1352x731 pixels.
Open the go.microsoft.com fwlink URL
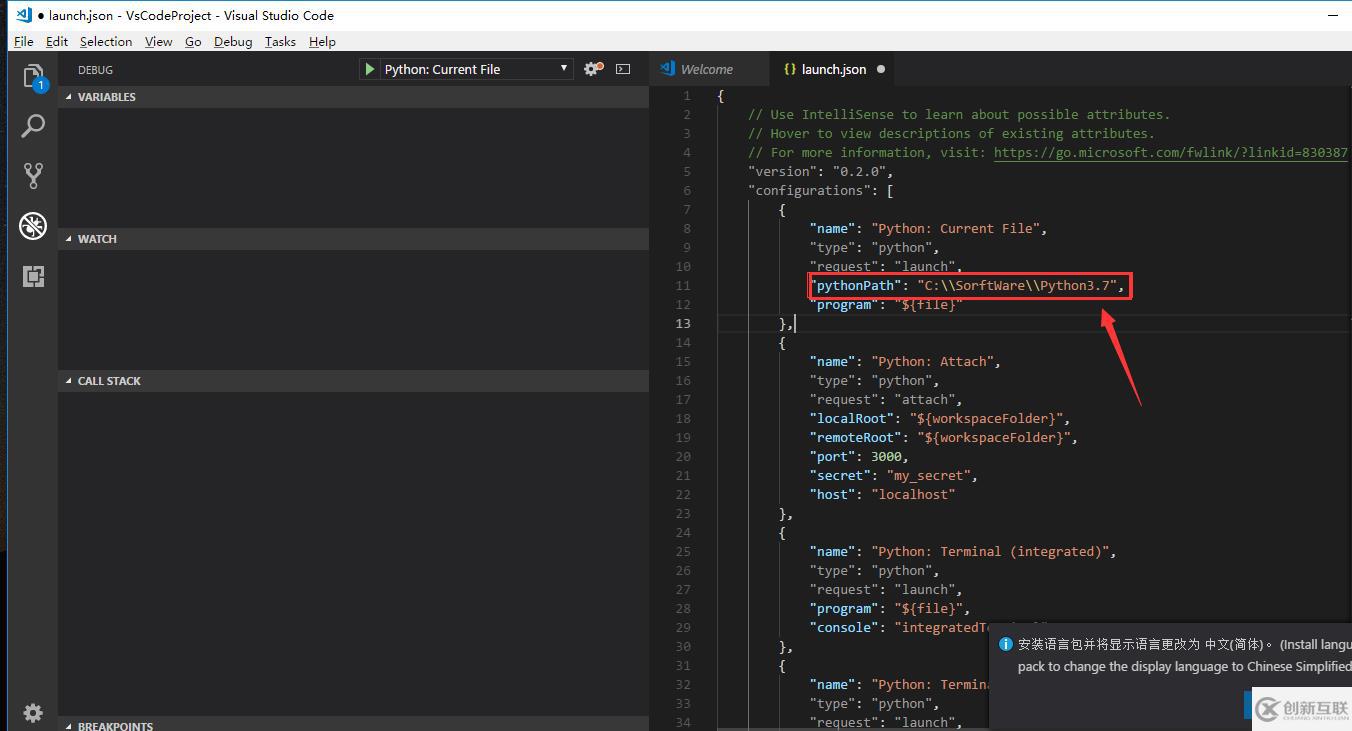point(1171,152)
